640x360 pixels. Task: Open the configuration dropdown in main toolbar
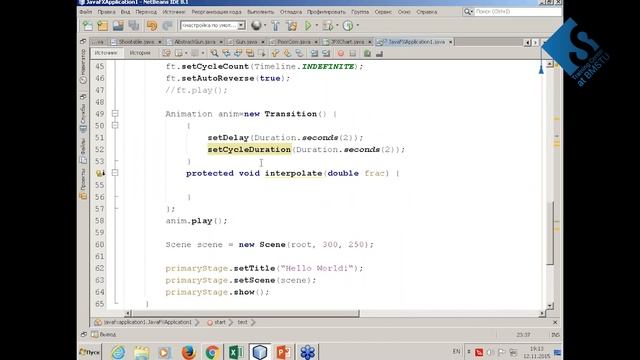[241, 25]
